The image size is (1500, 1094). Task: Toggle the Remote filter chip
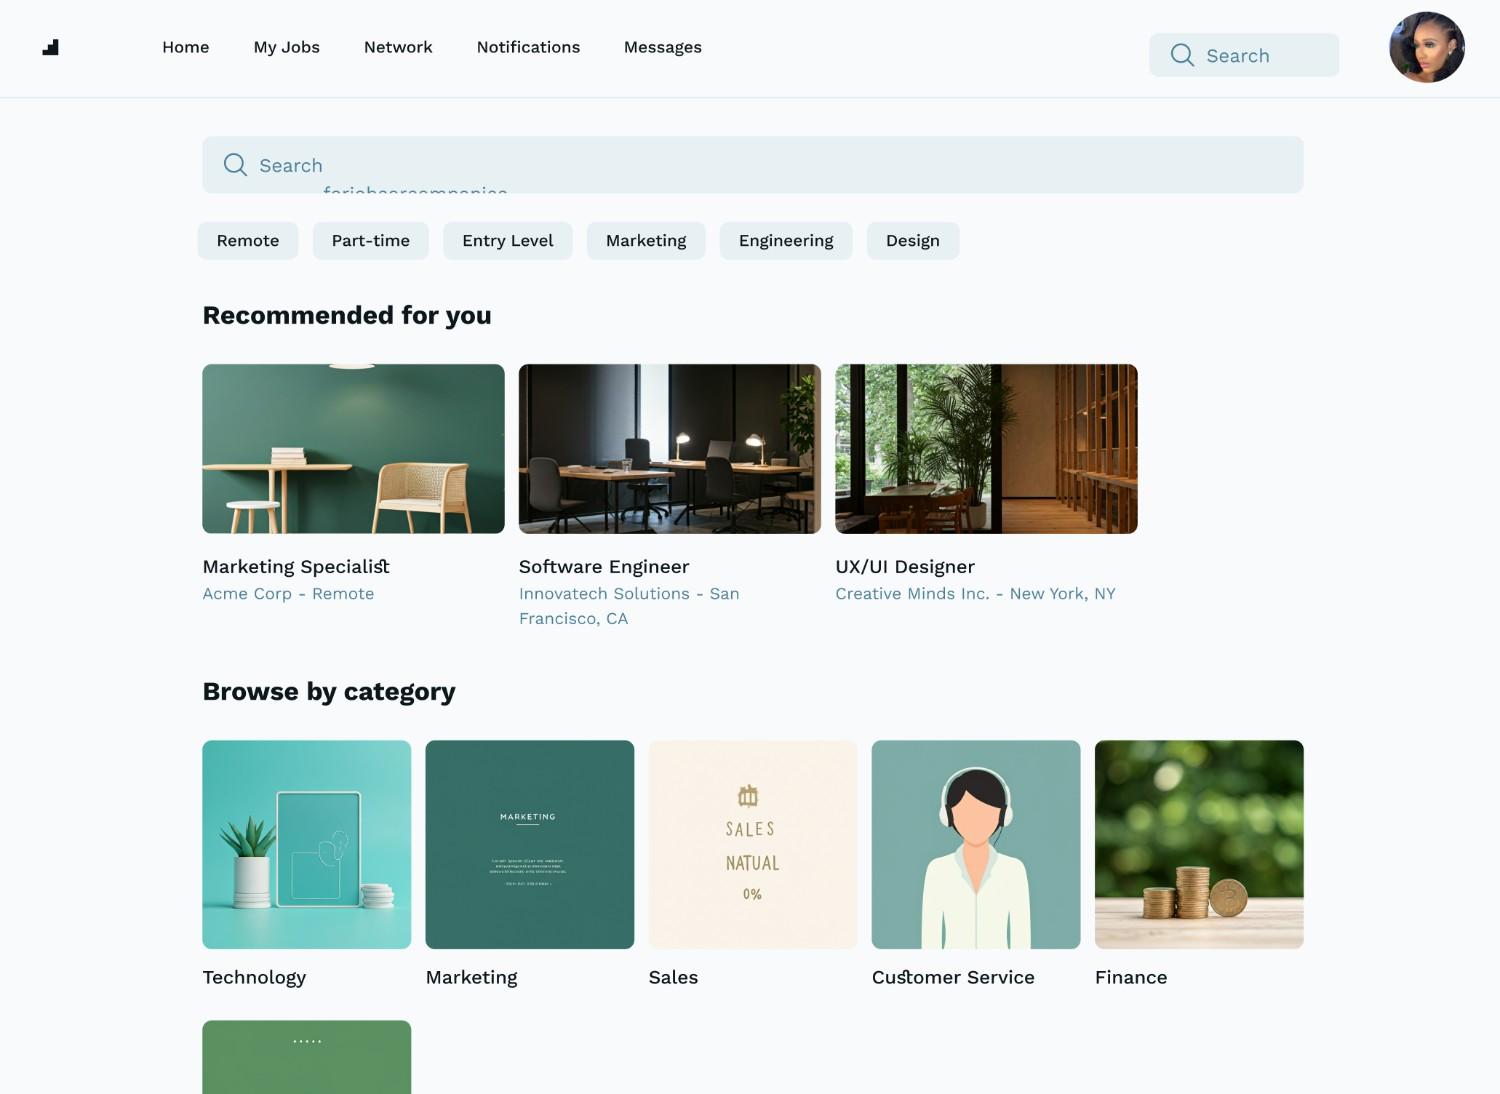[248, 241]
